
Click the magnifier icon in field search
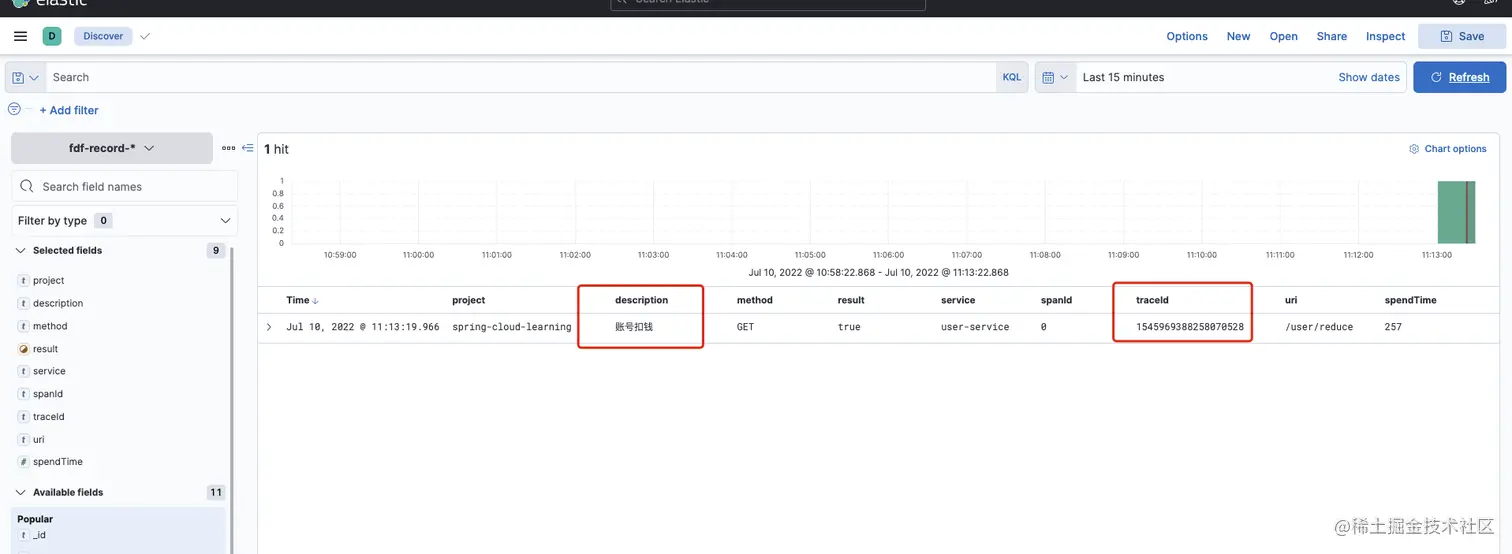tap(28, 187)
